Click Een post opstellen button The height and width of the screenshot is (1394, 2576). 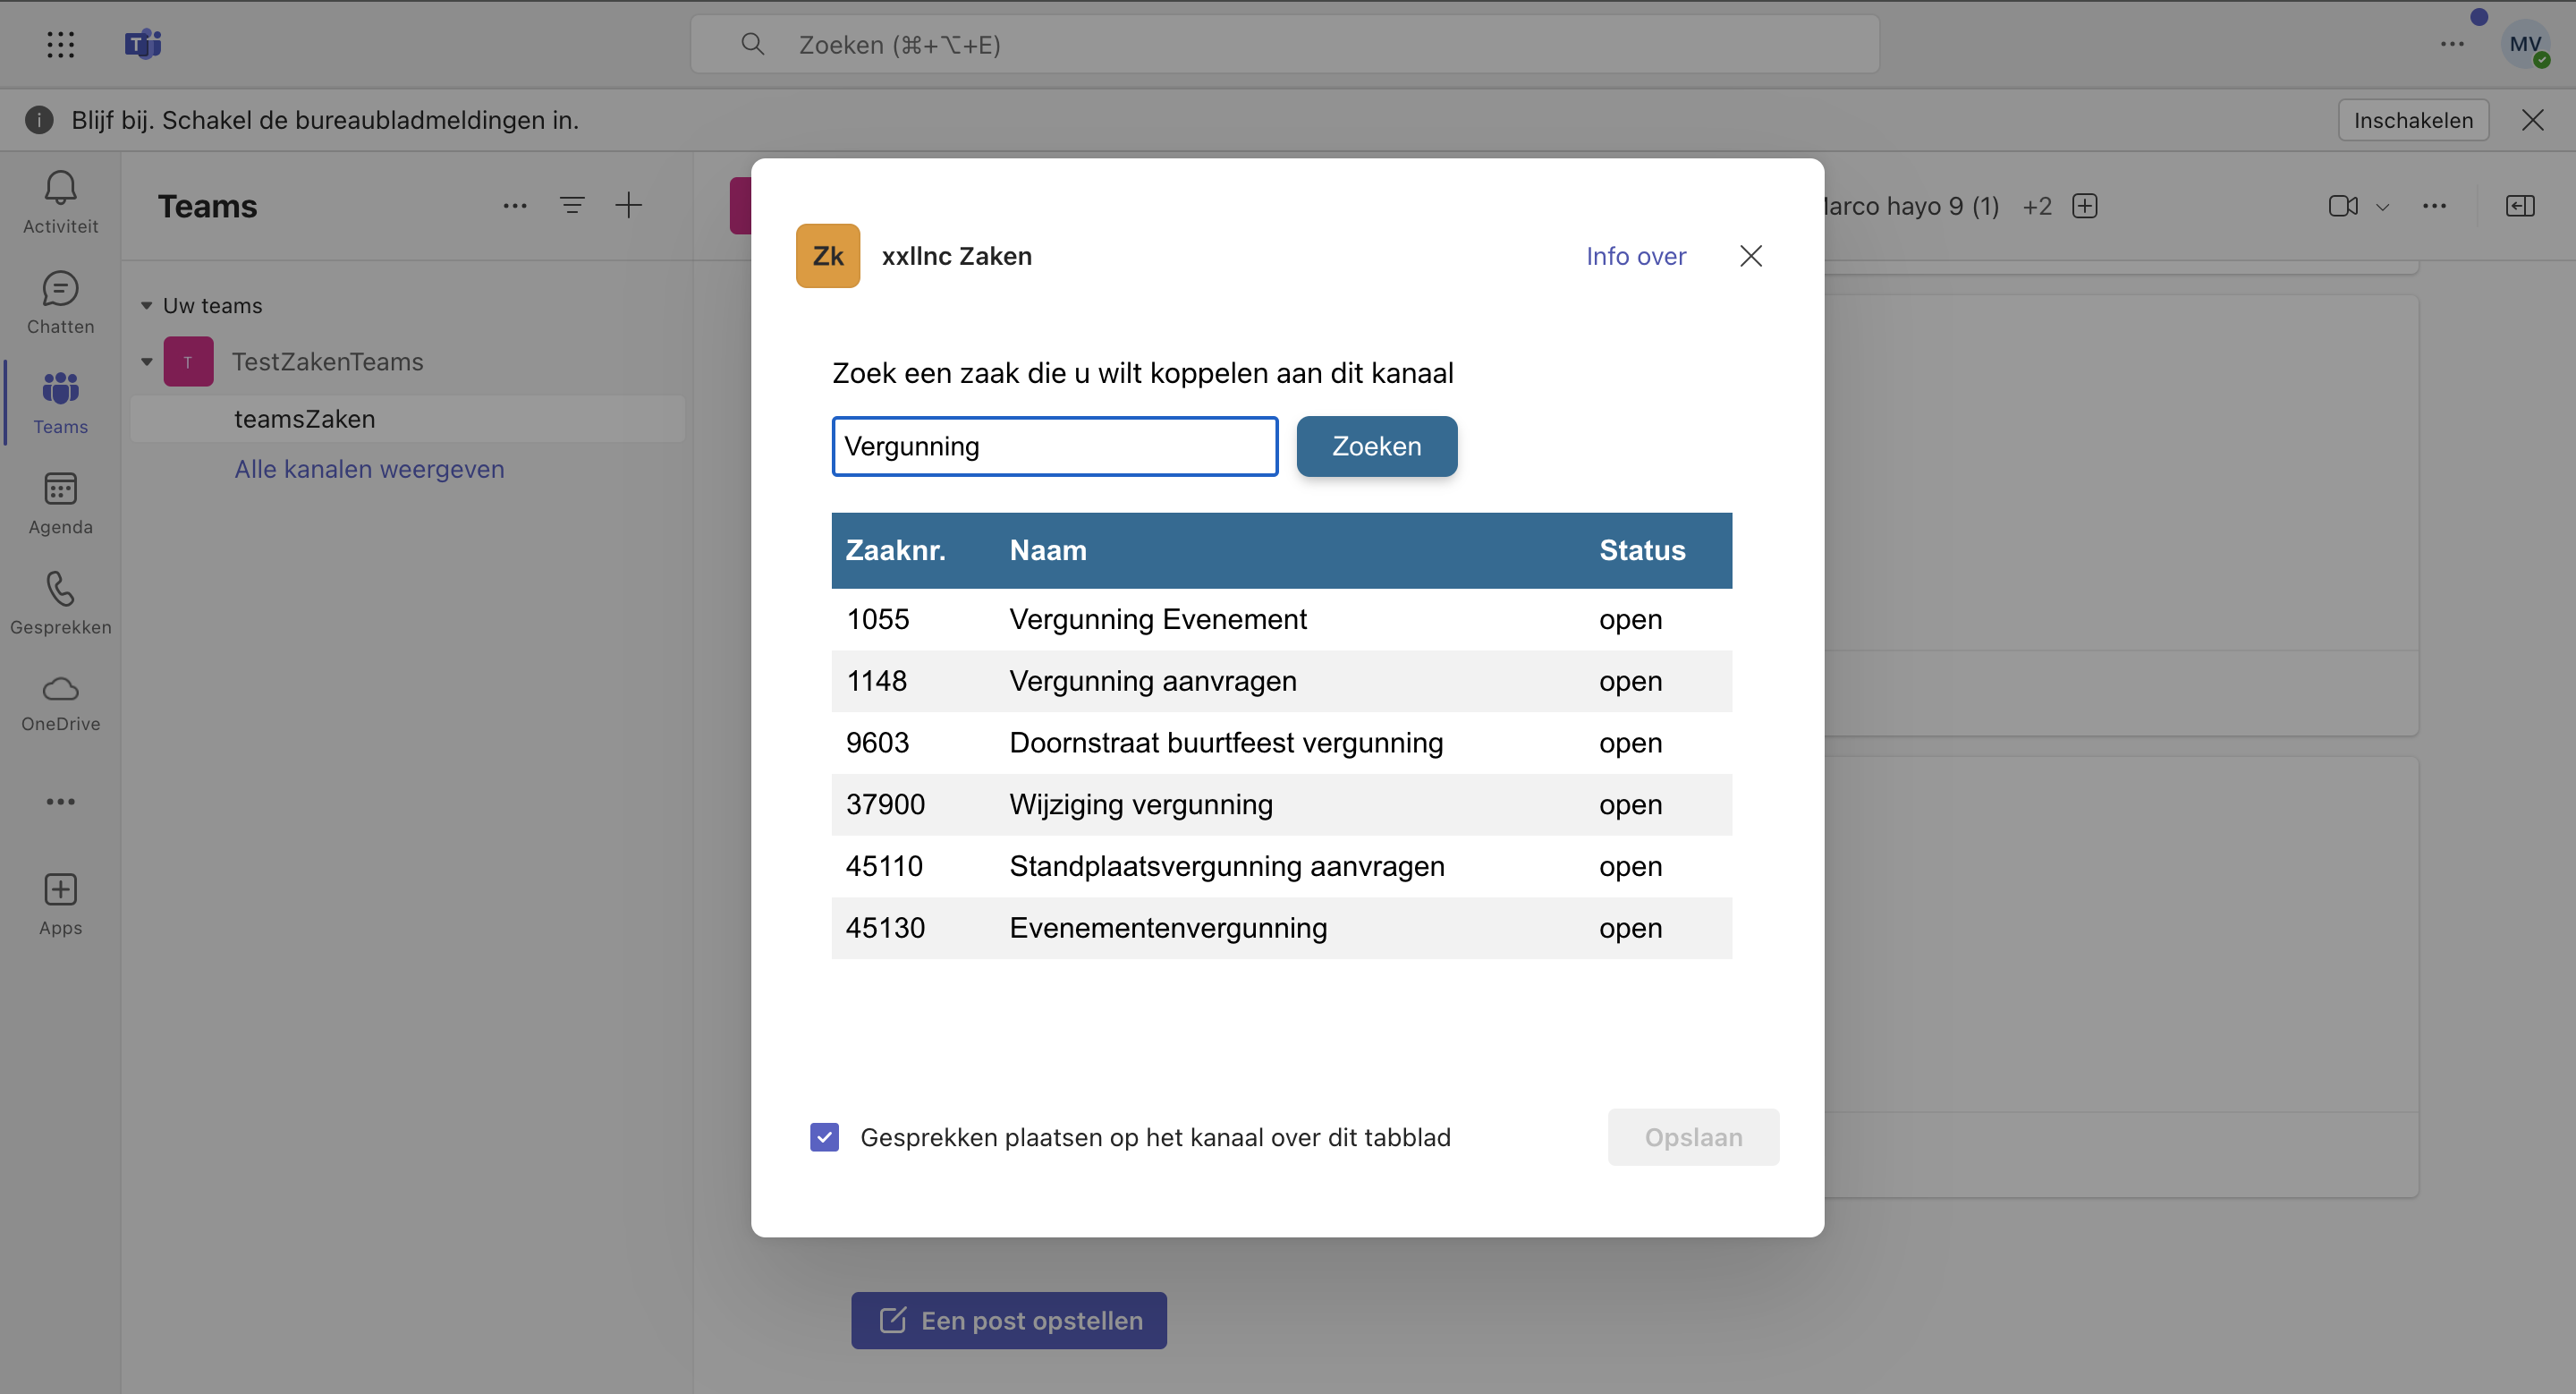point(1009,1320)
